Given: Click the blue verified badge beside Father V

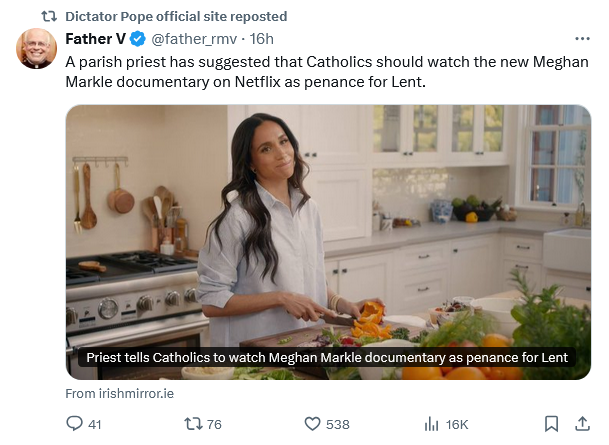Looking at the screenshot, I should pos(138,39).
